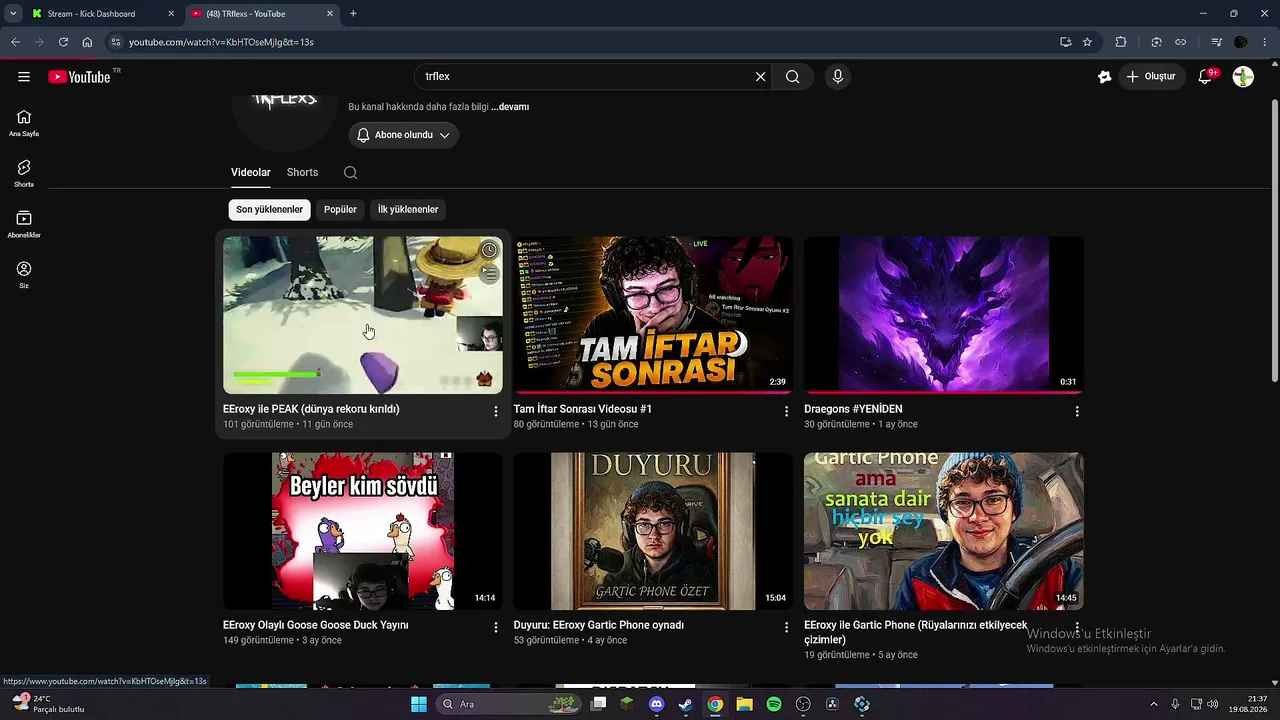The width and height of the screenshot is (1280, 720).
Task: Open the YouTube guide hamburger menu
Action: [x=24, y=77]
